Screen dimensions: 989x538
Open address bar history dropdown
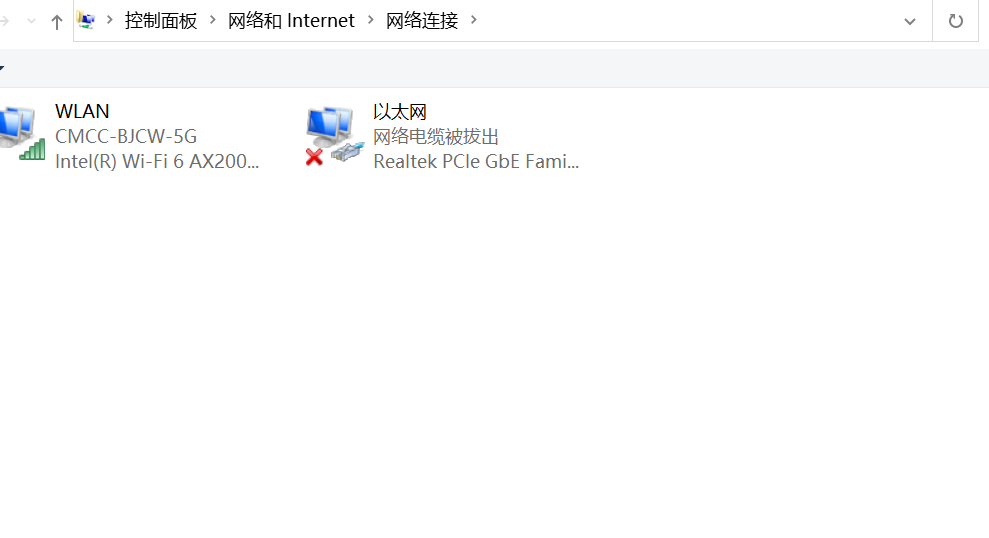point(910,21)
